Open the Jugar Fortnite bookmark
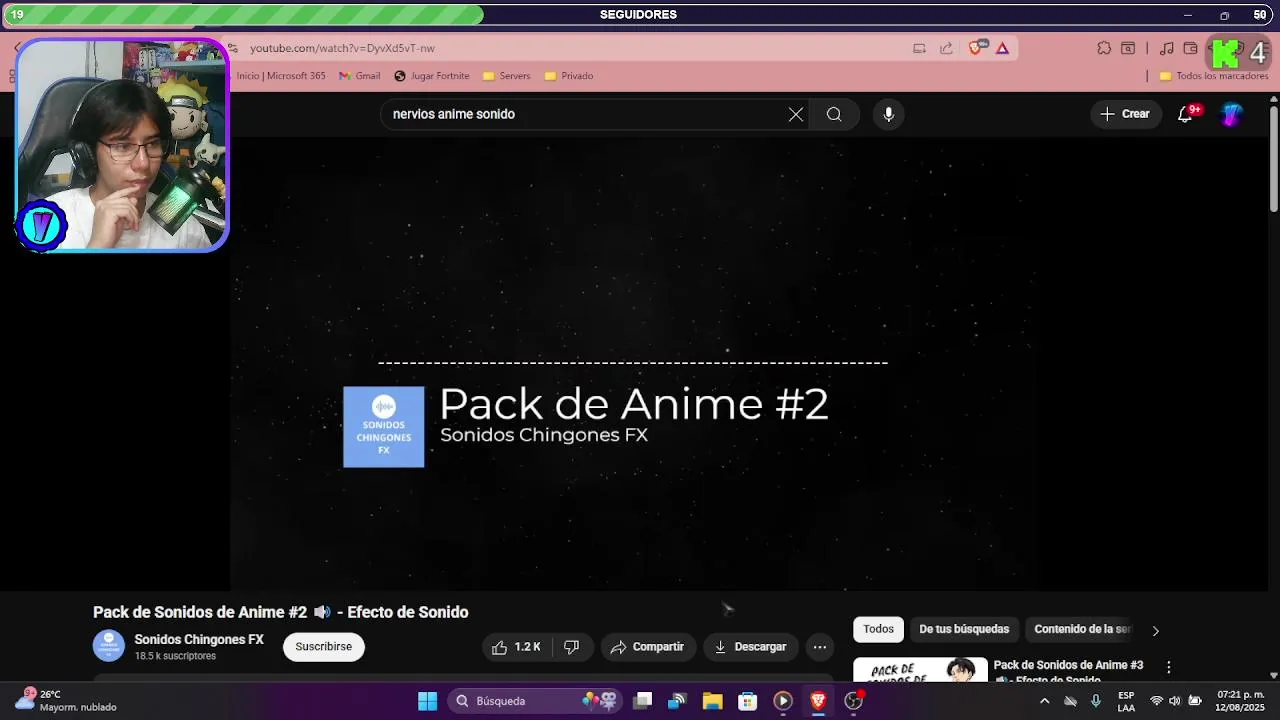 pyautogui.click(x=432, y=76)
